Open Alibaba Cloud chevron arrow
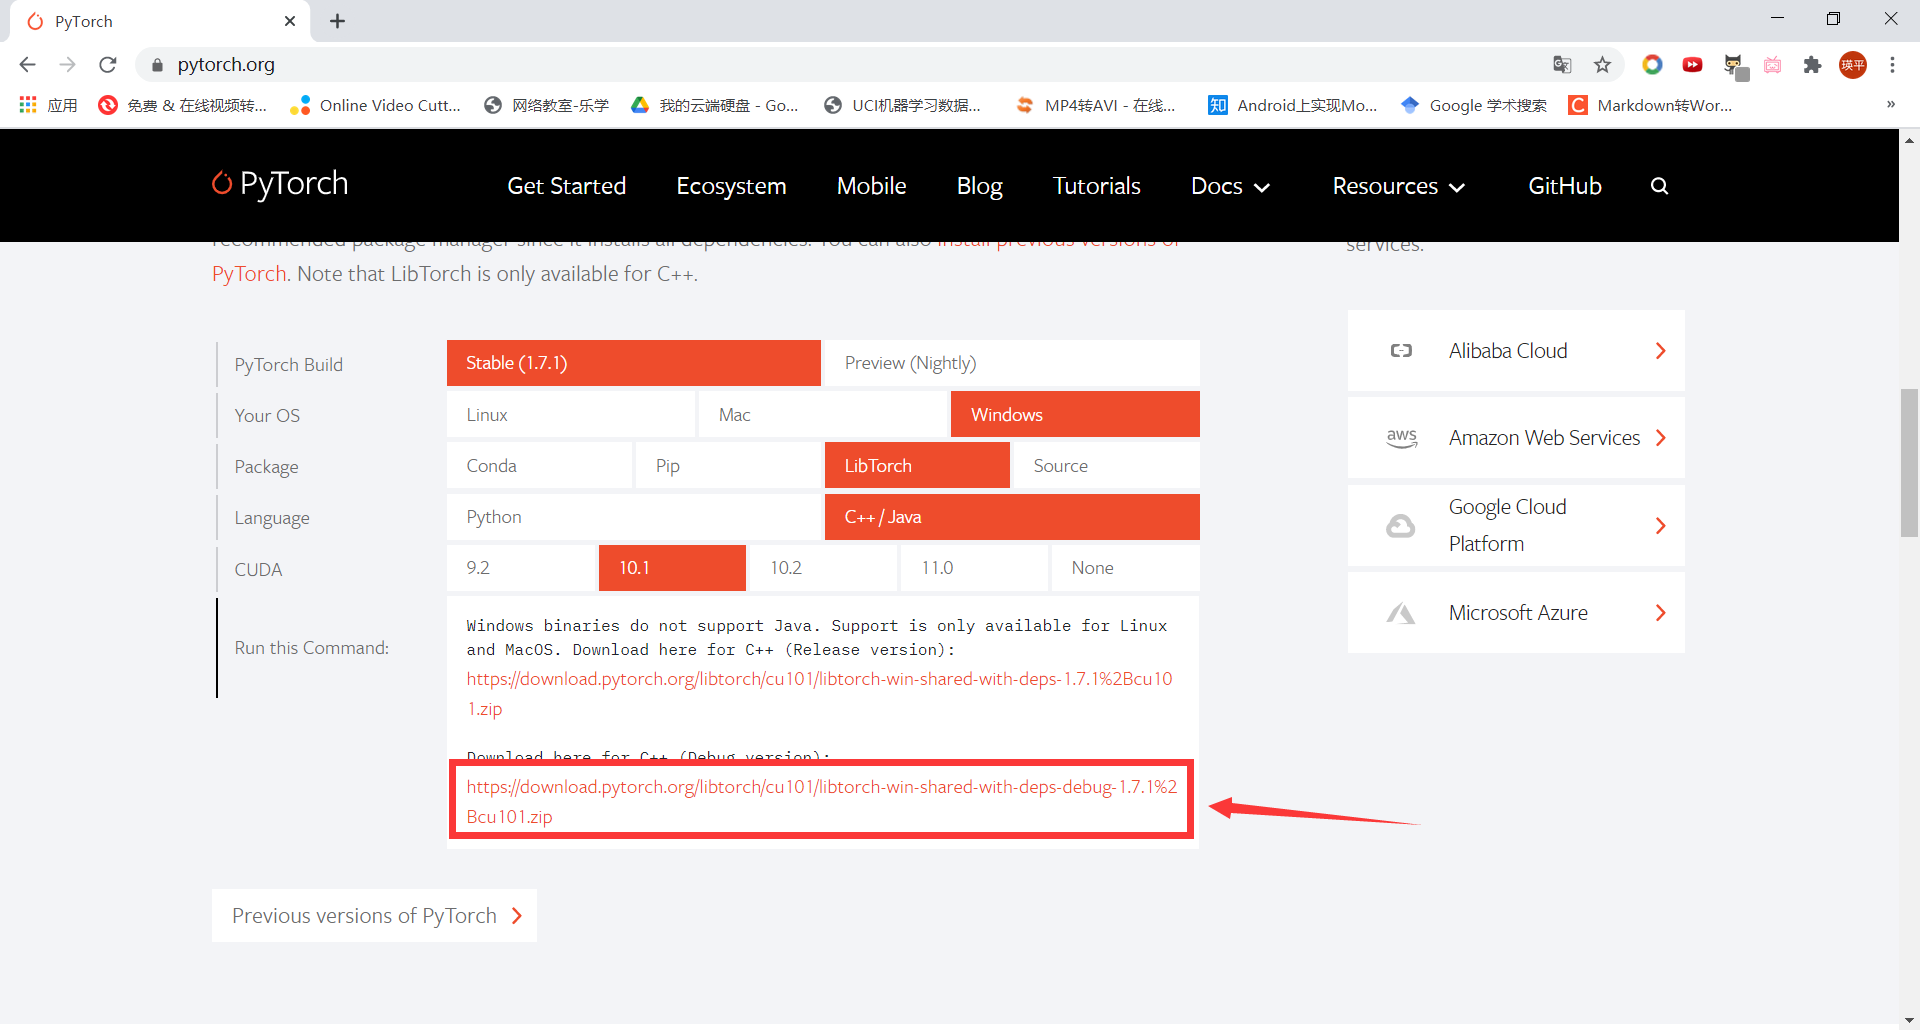 click(1660, 351)
